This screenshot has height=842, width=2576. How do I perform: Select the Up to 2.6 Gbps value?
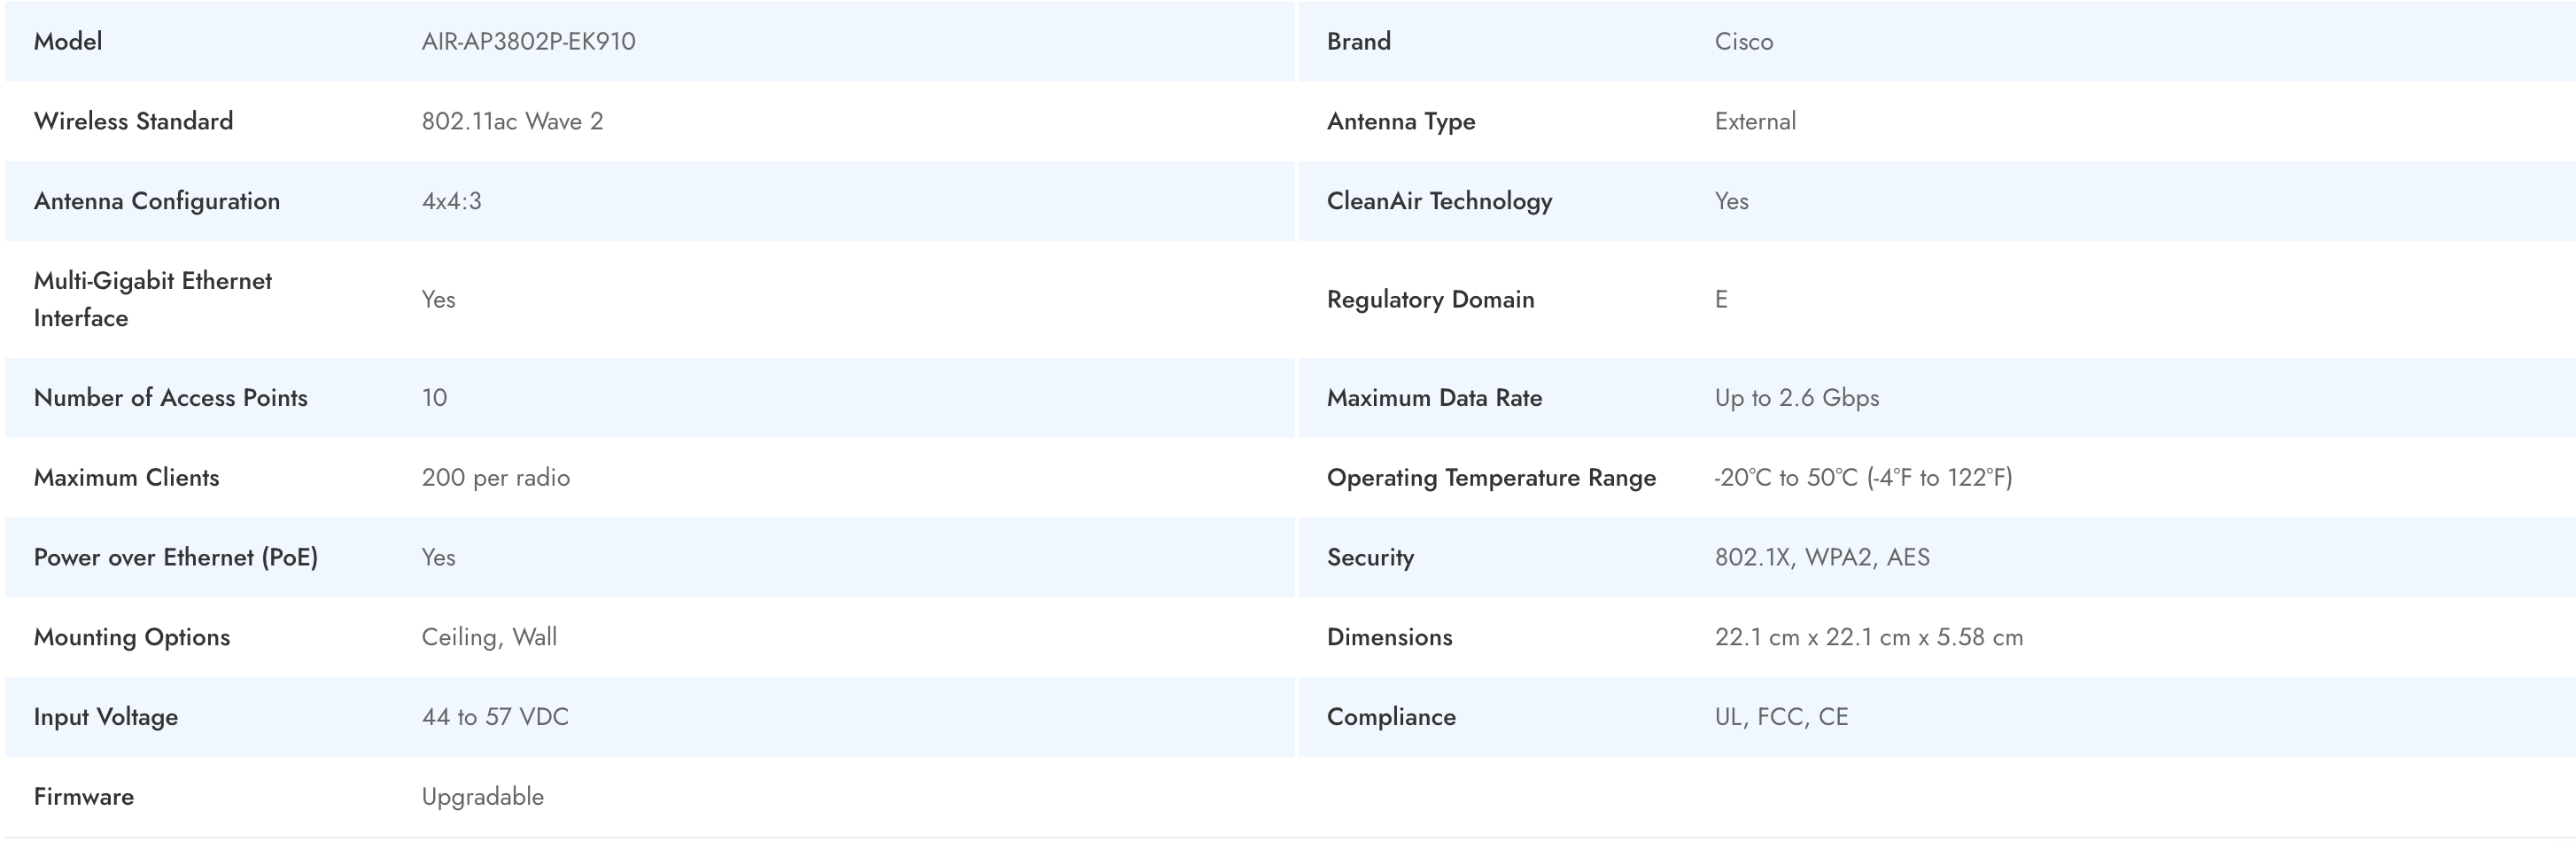(1796, 397)
